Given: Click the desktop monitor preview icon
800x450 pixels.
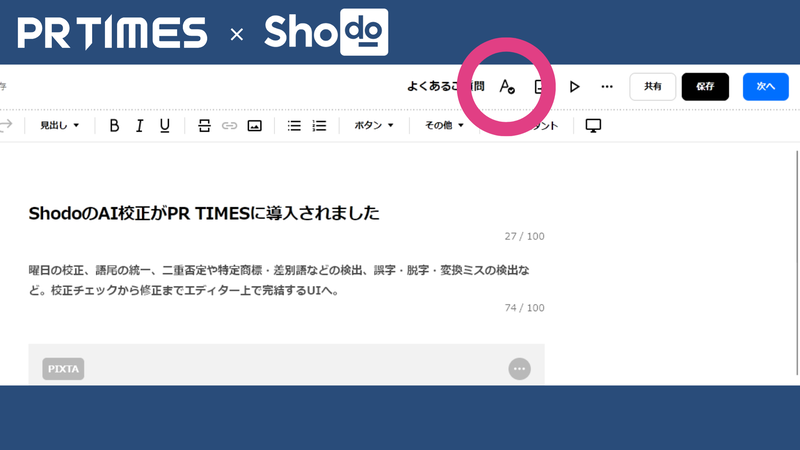Looking at the screenshot, I should coord(593,126).
